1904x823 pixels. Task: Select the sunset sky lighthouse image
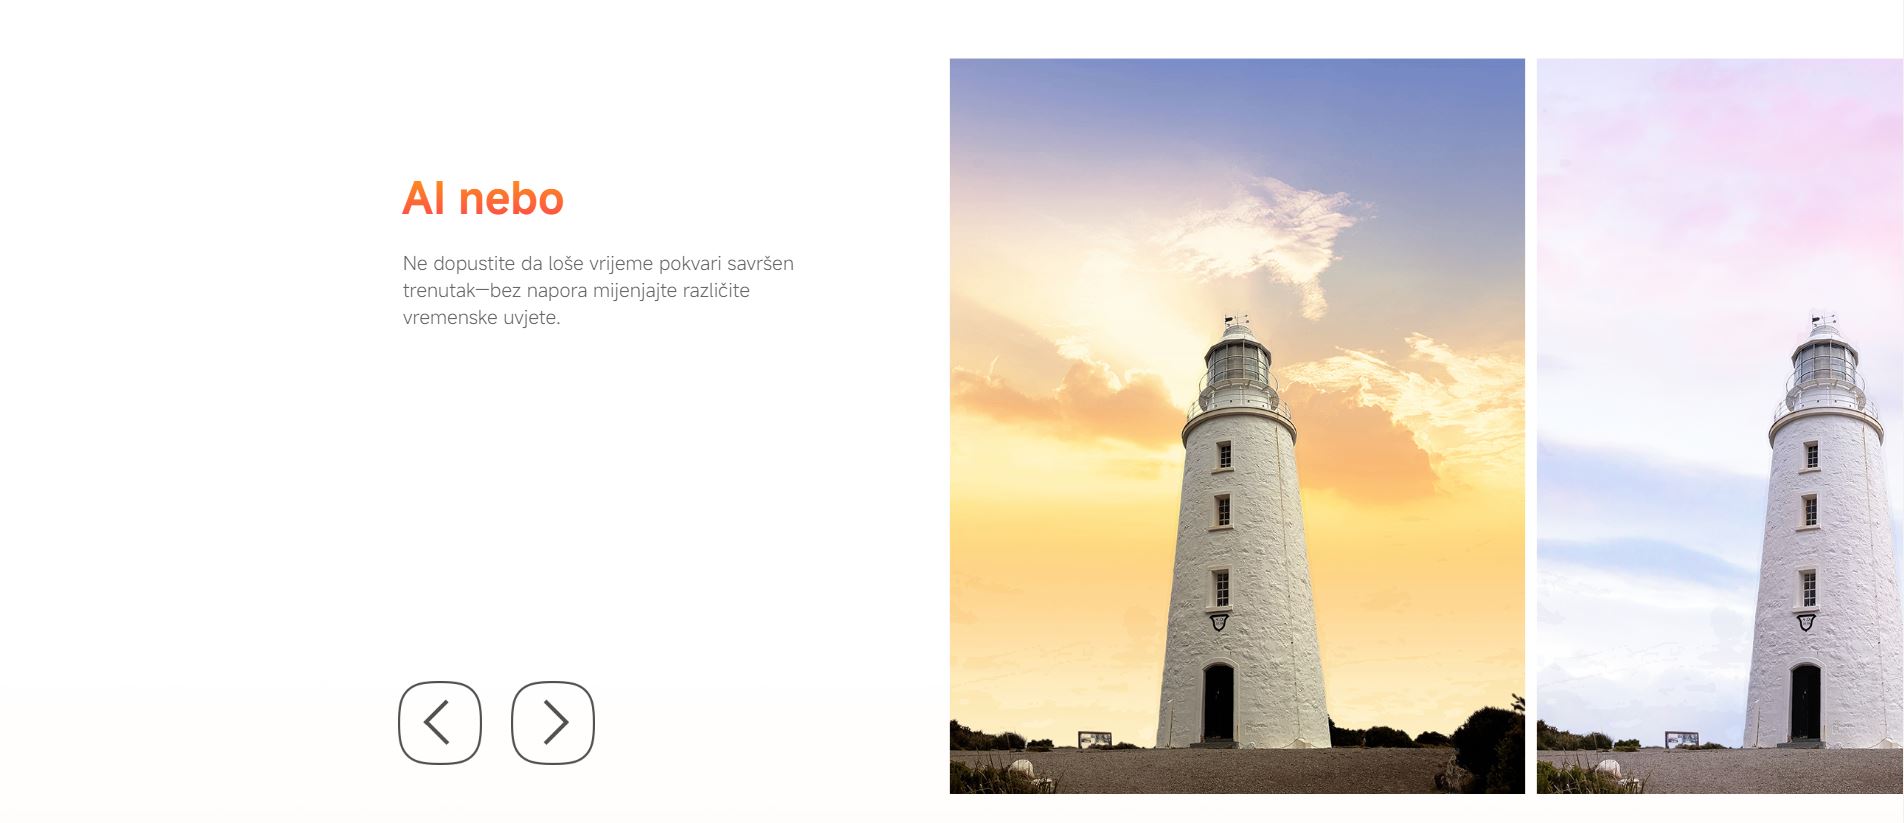coord(1237,426)
